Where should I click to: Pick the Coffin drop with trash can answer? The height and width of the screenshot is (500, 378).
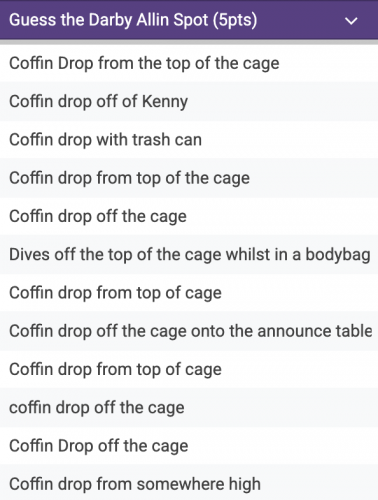[189, 140]
